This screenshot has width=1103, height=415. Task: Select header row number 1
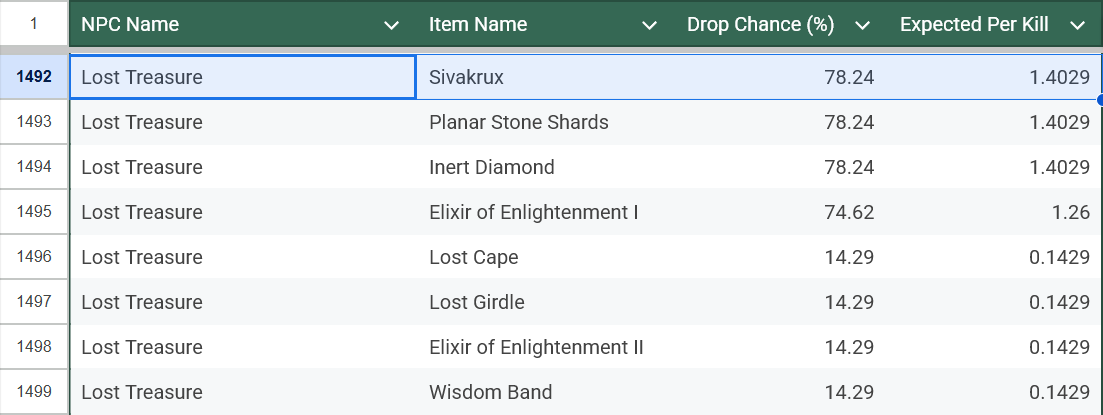pos(34,23)
